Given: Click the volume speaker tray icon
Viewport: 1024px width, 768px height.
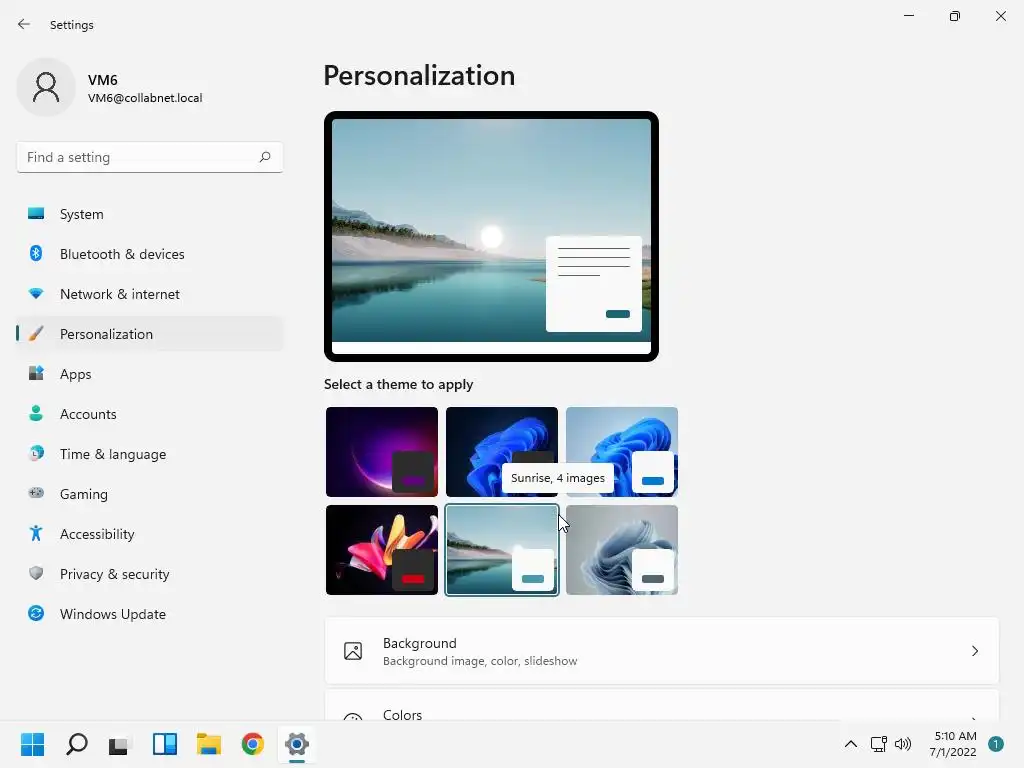Looking at the screenshot, I should pos(903,744).
